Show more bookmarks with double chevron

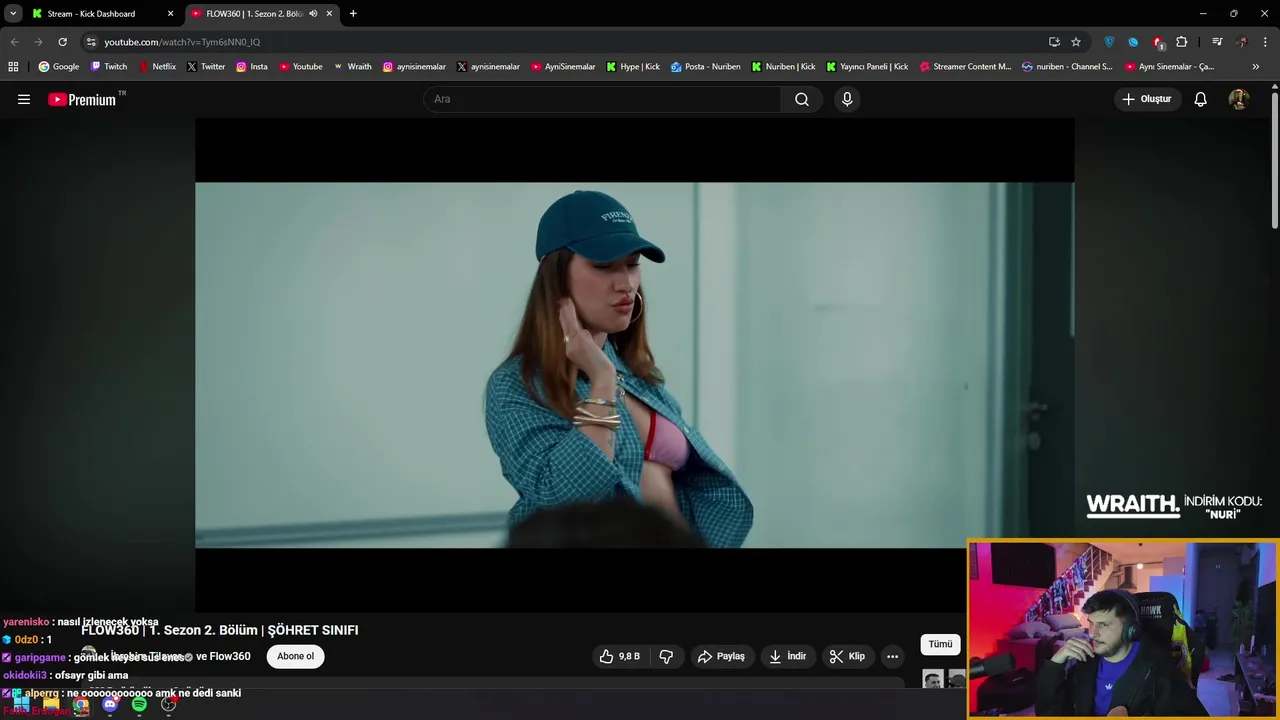[x=1256, y=67]
